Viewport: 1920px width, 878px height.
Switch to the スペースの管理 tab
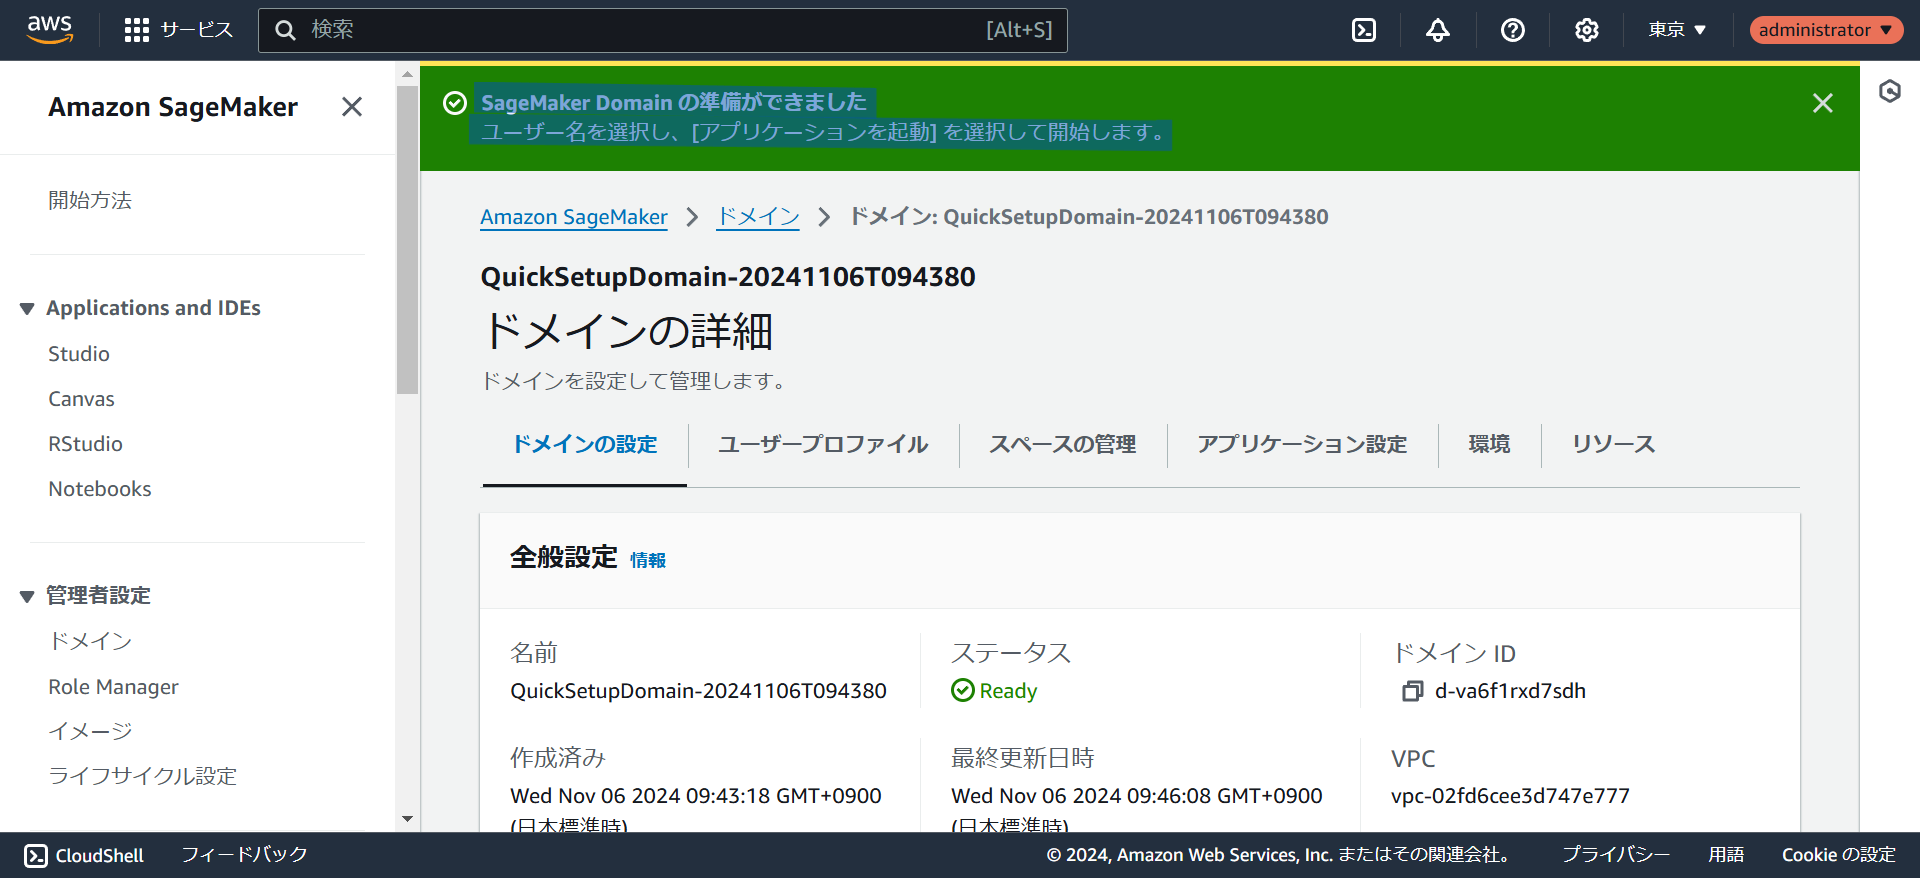(x=1062, y=444)
